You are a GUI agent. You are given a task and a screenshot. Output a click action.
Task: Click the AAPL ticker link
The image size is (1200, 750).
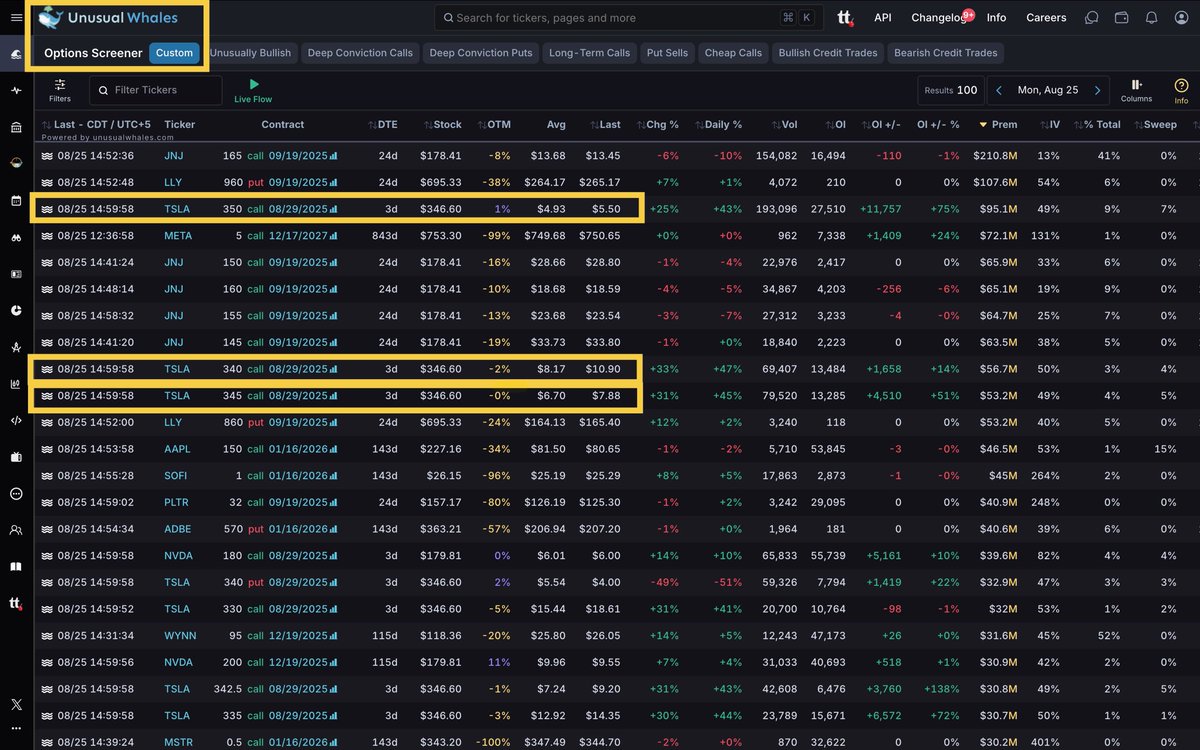point(178,449)
